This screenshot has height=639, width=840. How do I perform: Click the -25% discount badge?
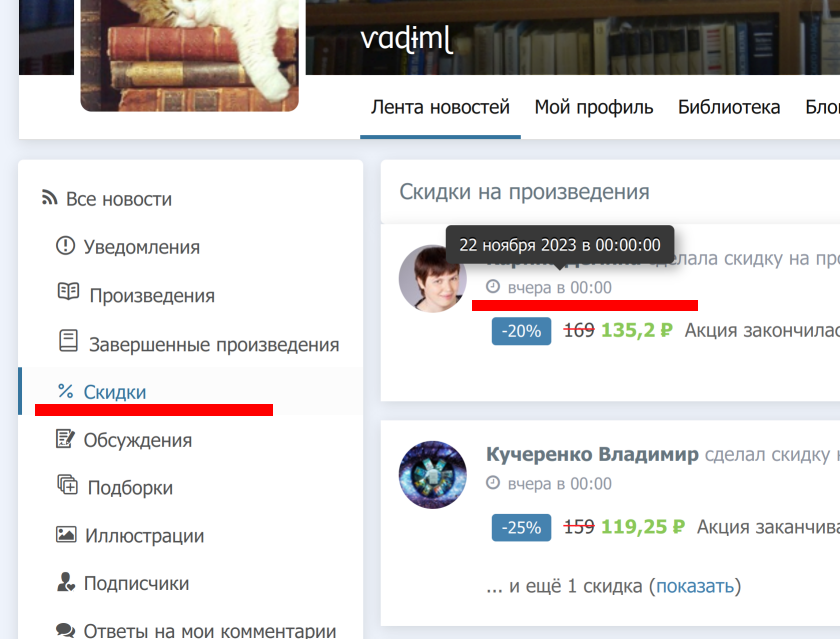point(521,528)
